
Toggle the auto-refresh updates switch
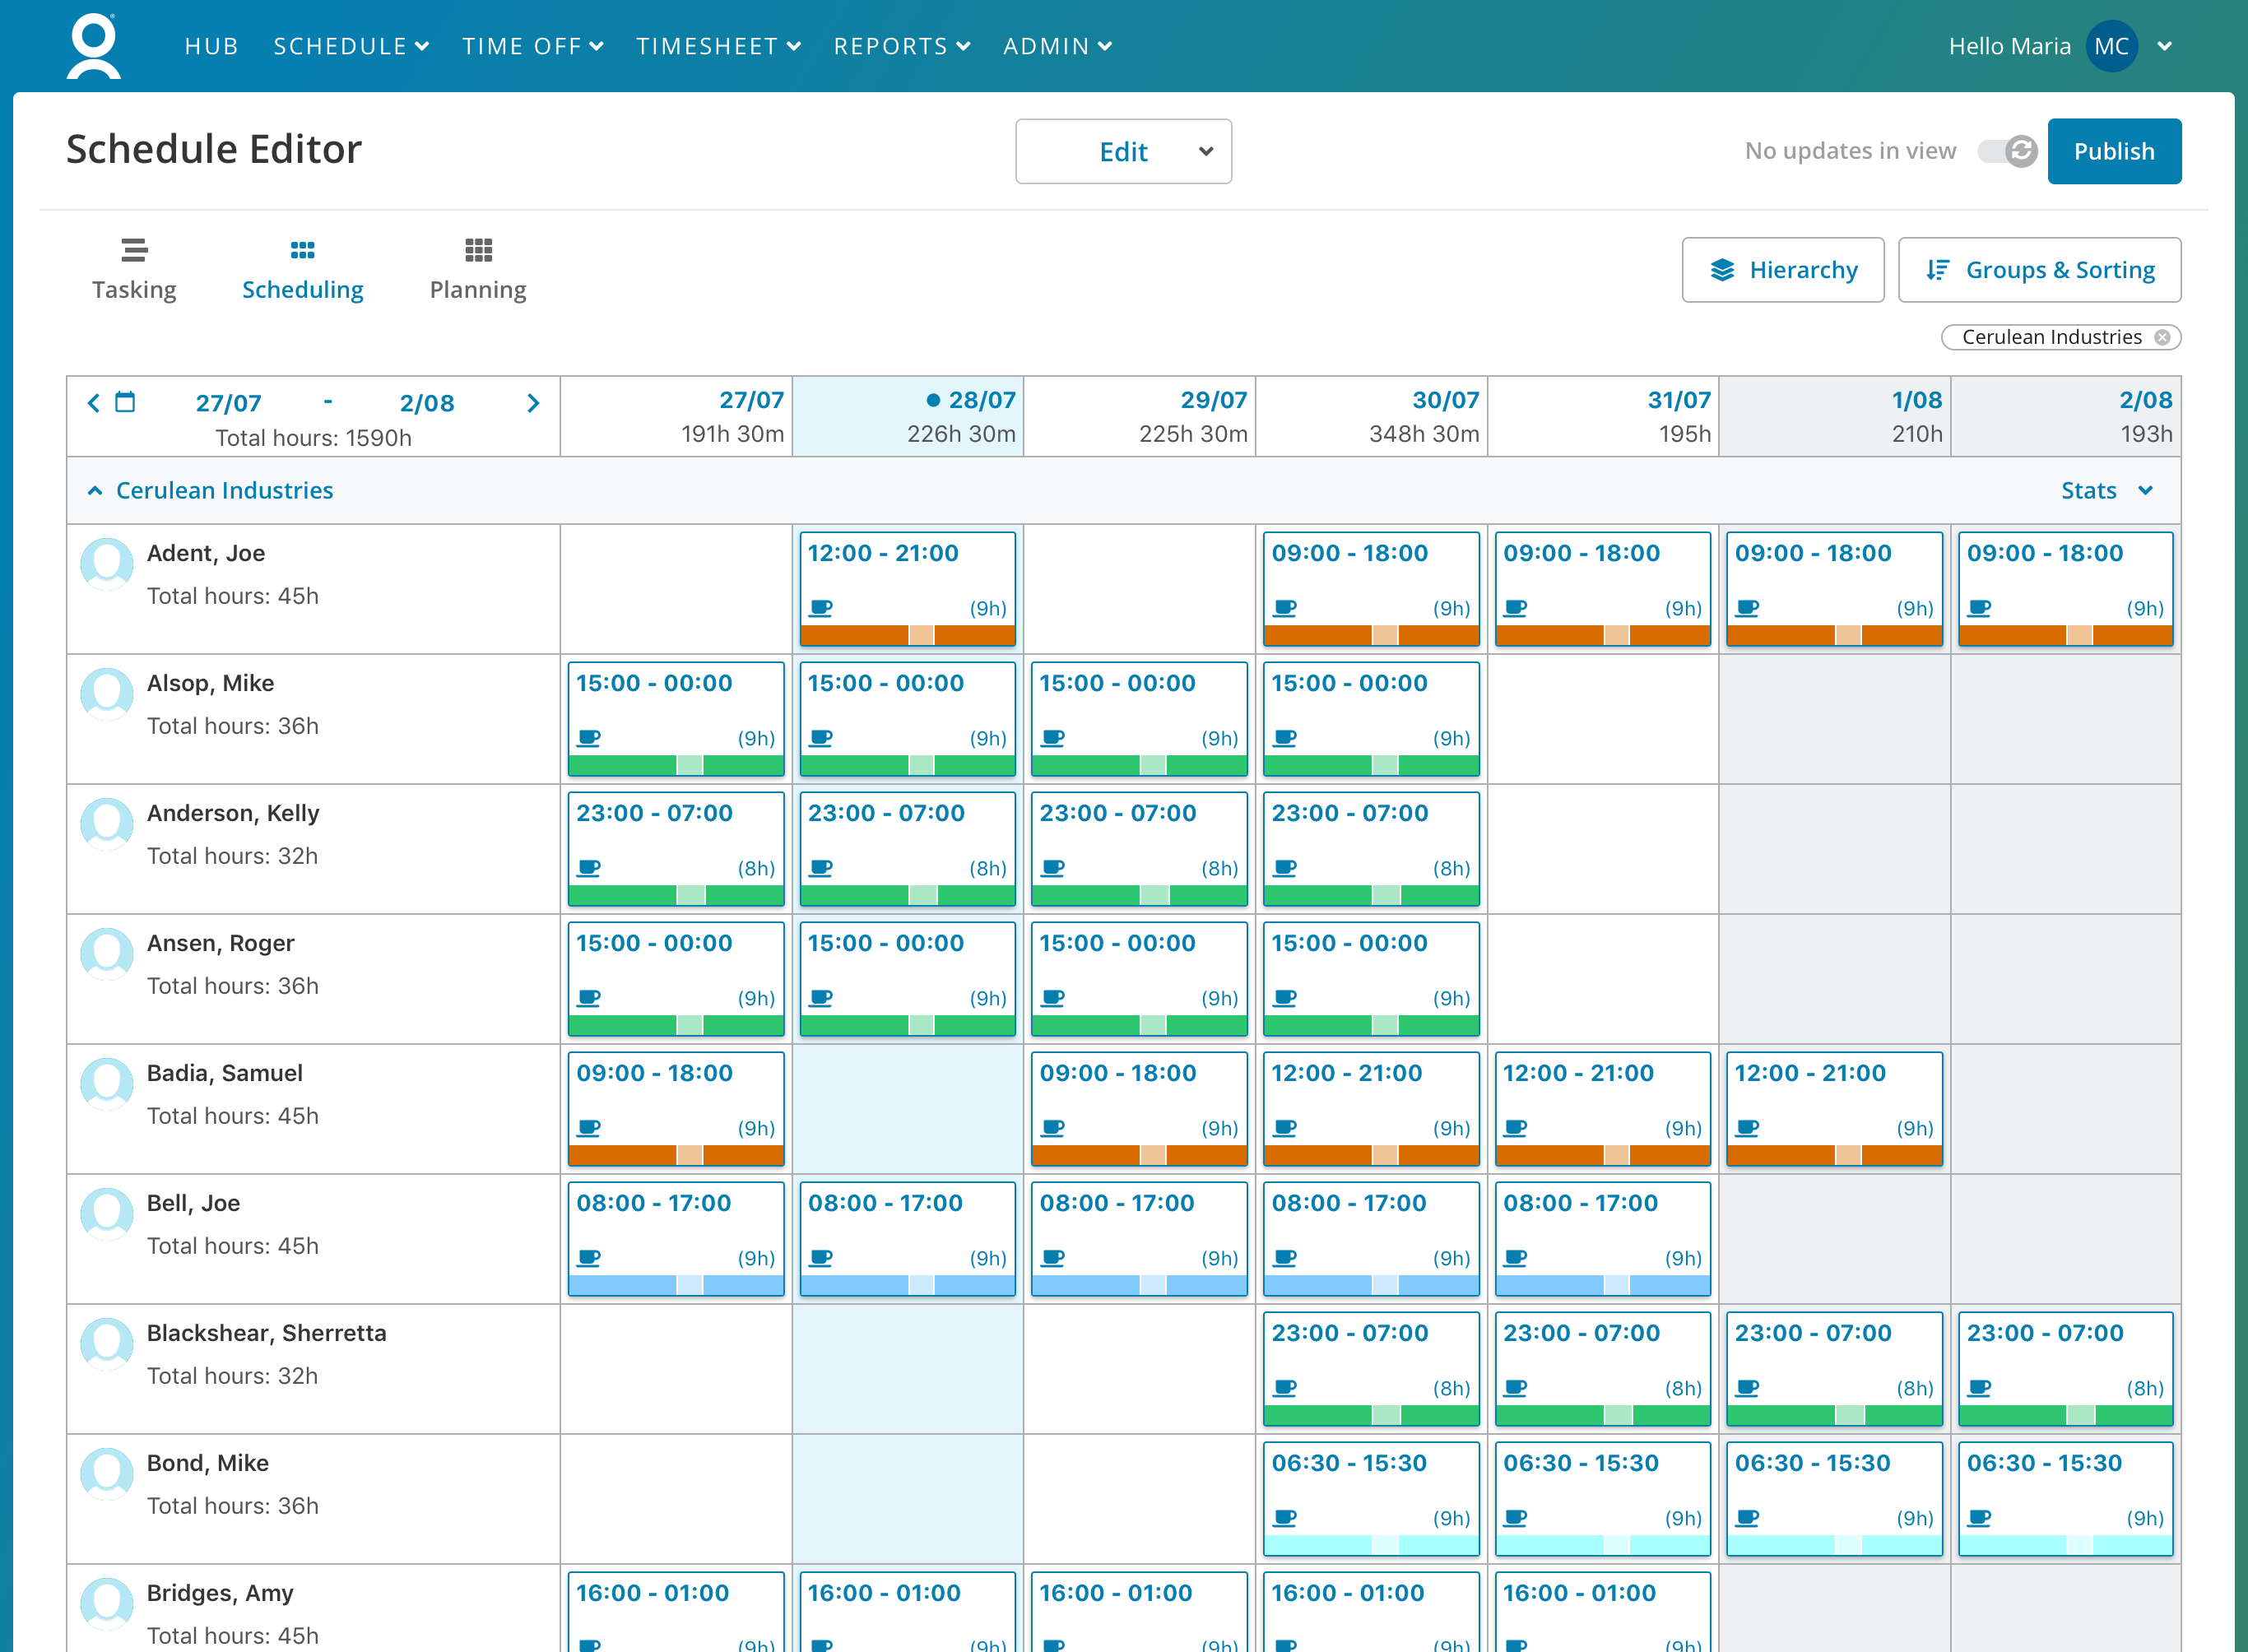coord(2006,151)
